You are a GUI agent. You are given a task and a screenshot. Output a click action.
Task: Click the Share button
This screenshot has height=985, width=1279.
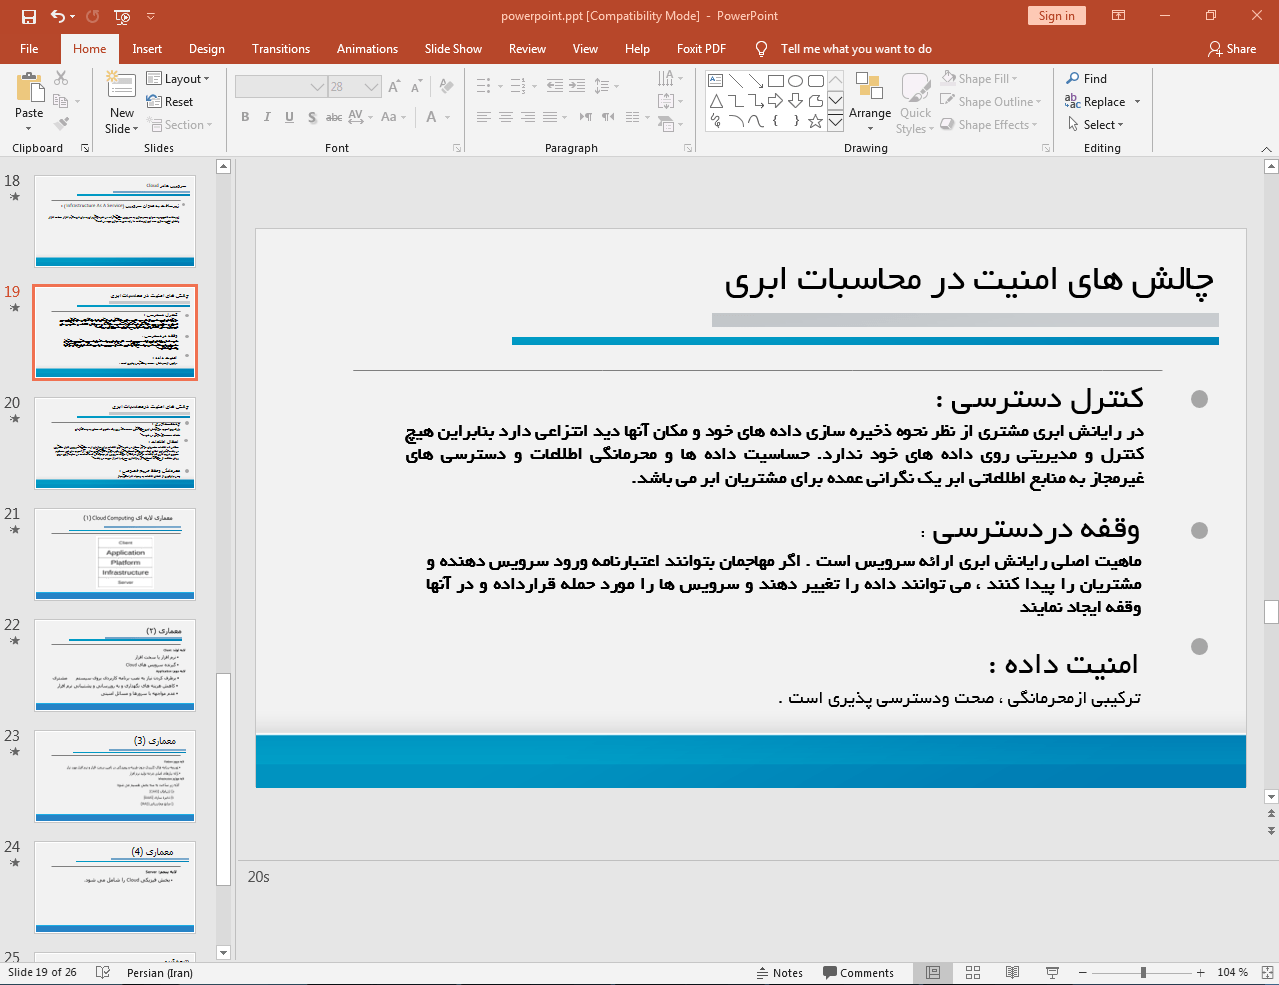(x=1232, y=49)
